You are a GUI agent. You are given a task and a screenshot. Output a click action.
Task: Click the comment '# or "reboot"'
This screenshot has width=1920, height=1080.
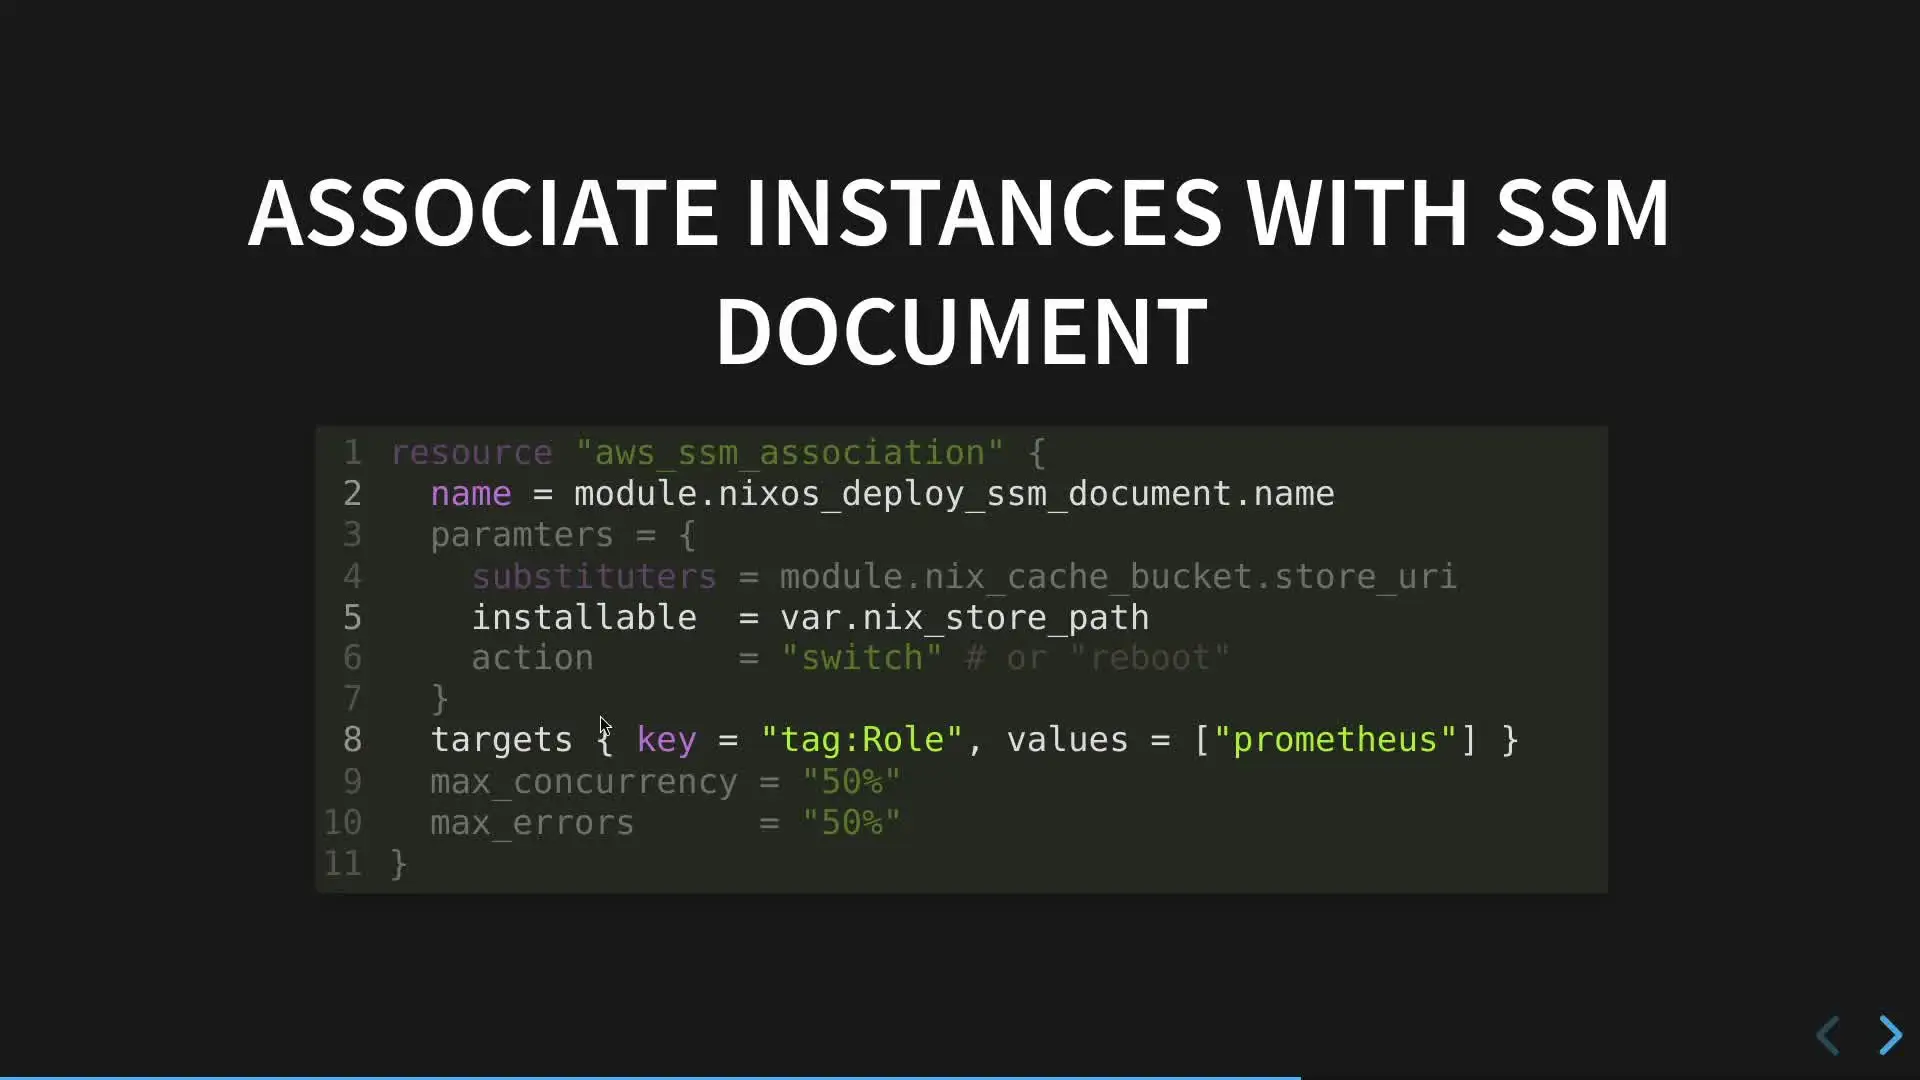[1097, 658]
